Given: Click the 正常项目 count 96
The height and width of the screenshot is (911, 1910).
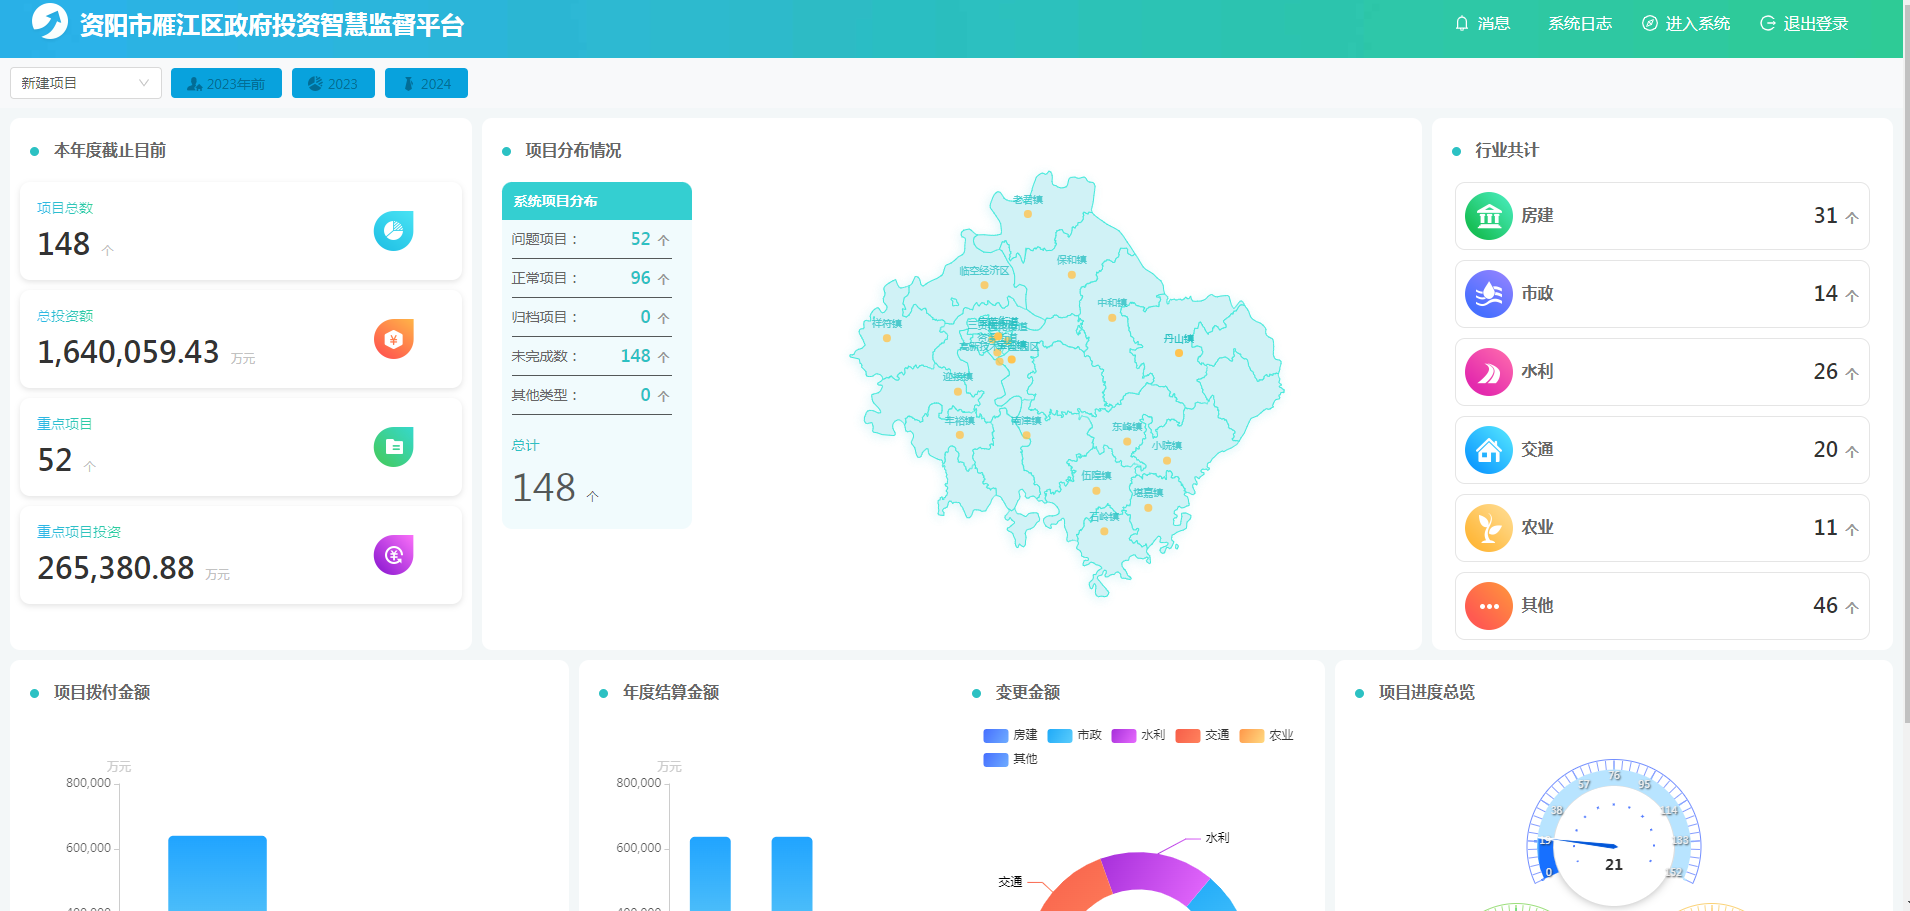Looking at the screenshot, I should coord(641,278).
